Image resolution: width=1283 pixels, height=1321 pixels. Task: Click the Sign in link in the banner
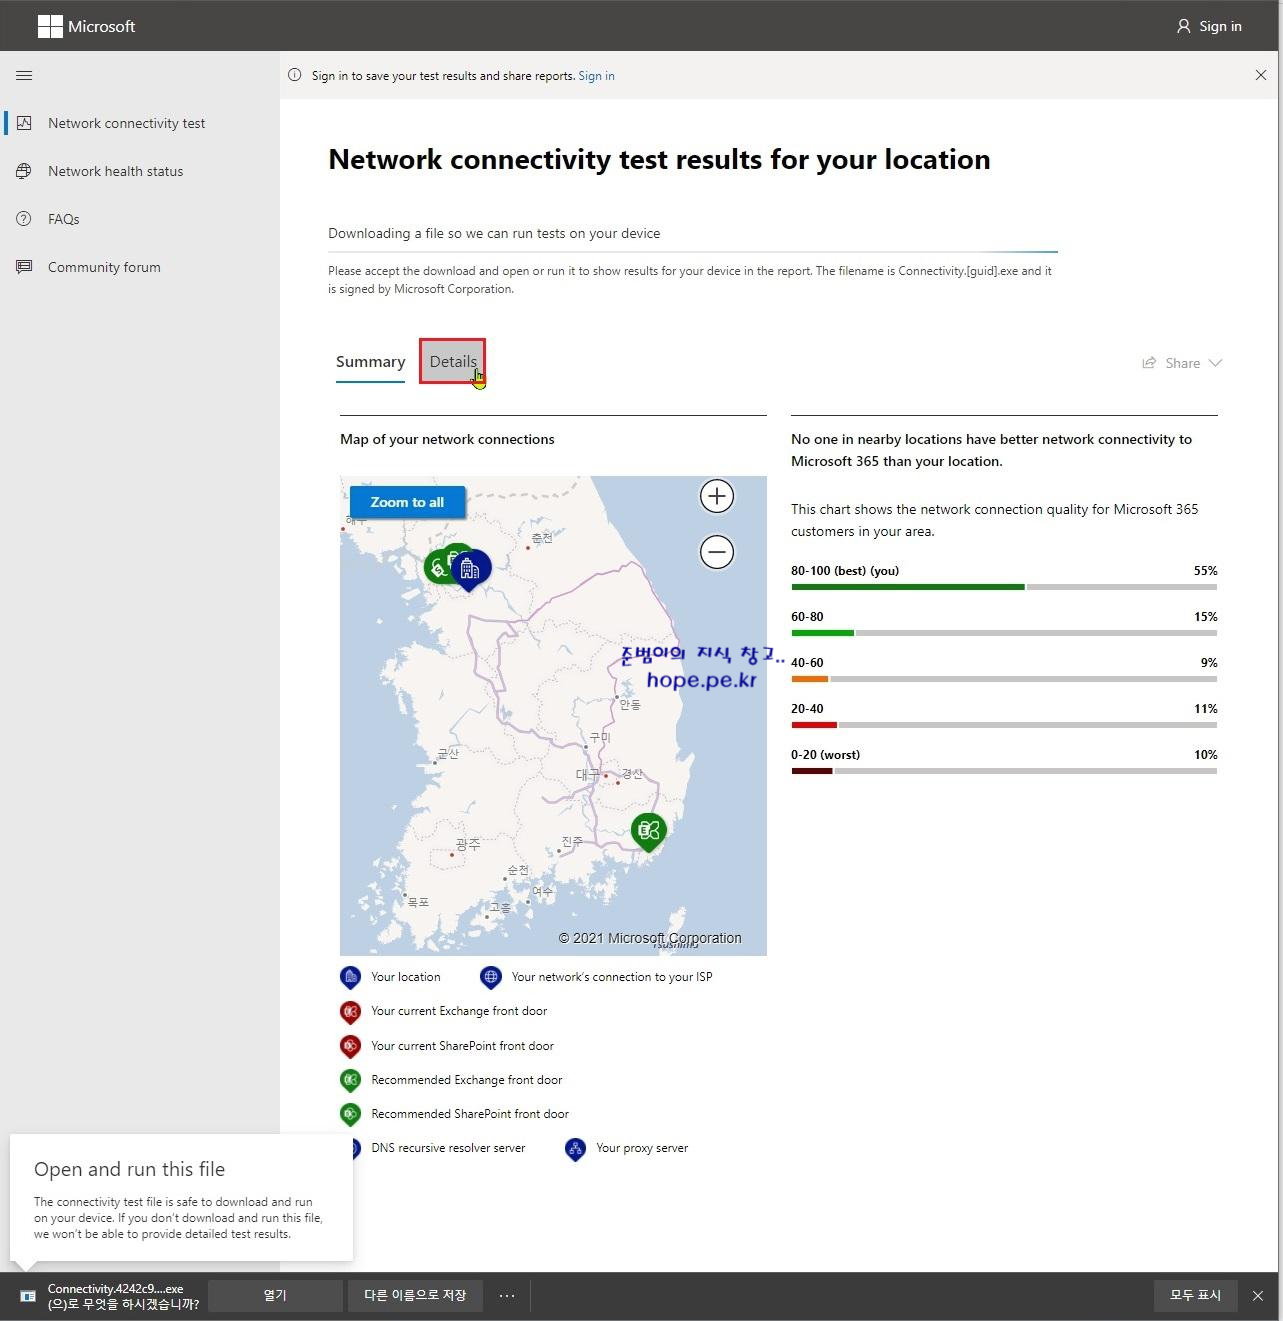(596, 76)
